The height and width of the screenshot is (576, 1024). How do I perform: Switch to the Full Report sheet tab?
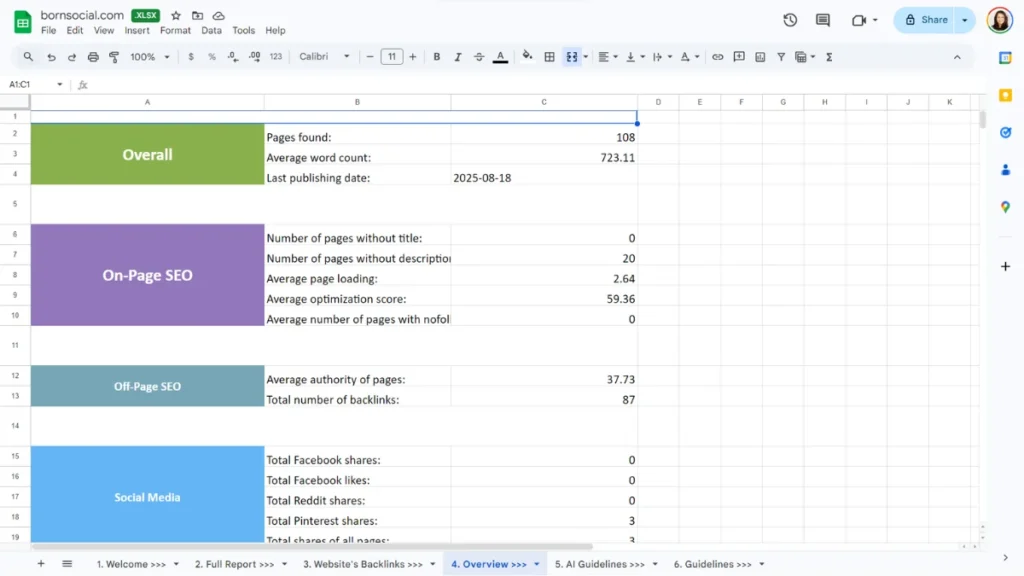click(x=234, y=564)
